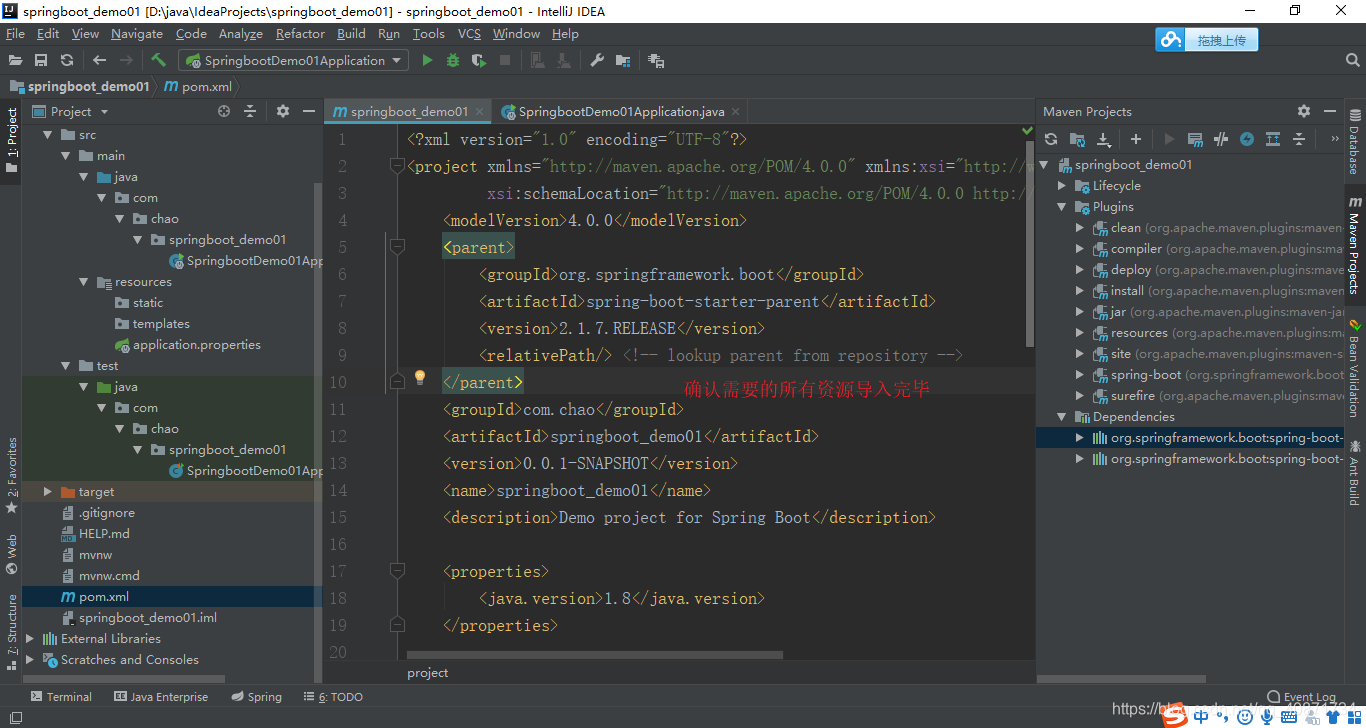Switch to SpringbootDemo01Application.java tab
1366x728 pixels.
point(621,111)
